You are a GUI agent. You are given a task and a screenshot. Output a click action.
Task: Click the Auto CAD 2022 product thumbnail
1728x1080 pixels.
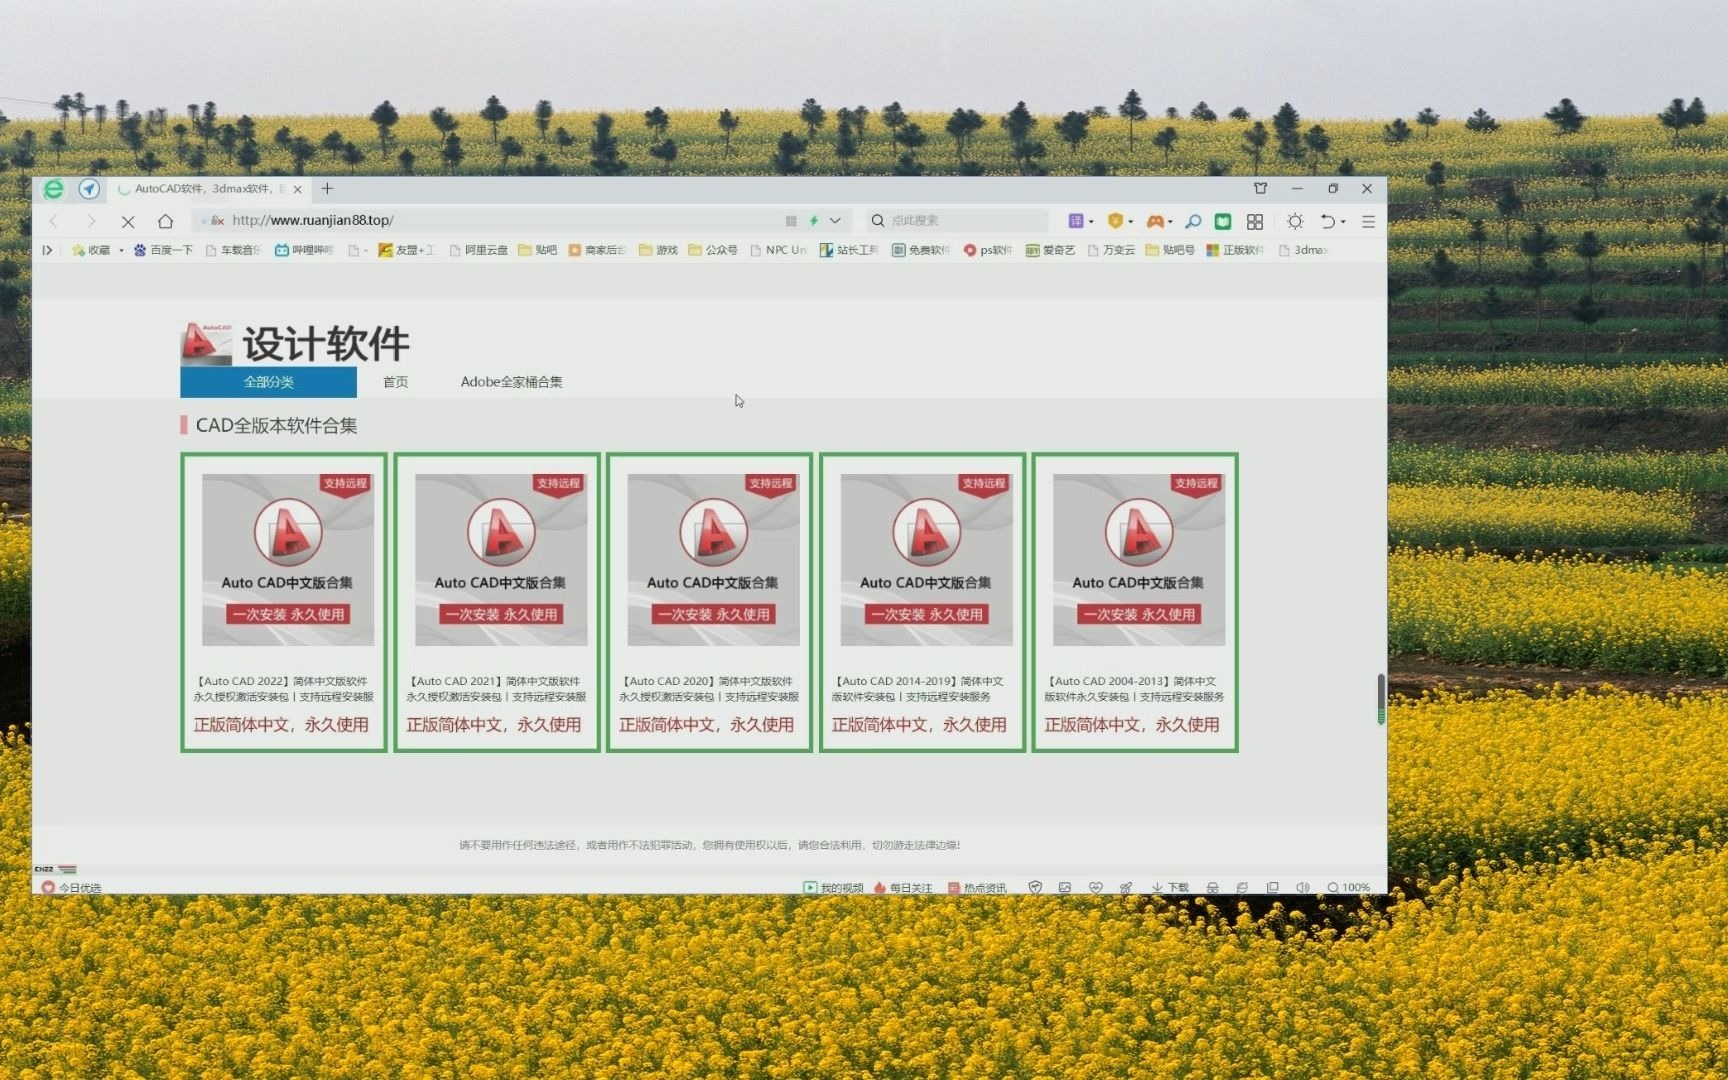pyautogui.click(x=288, y=556)
